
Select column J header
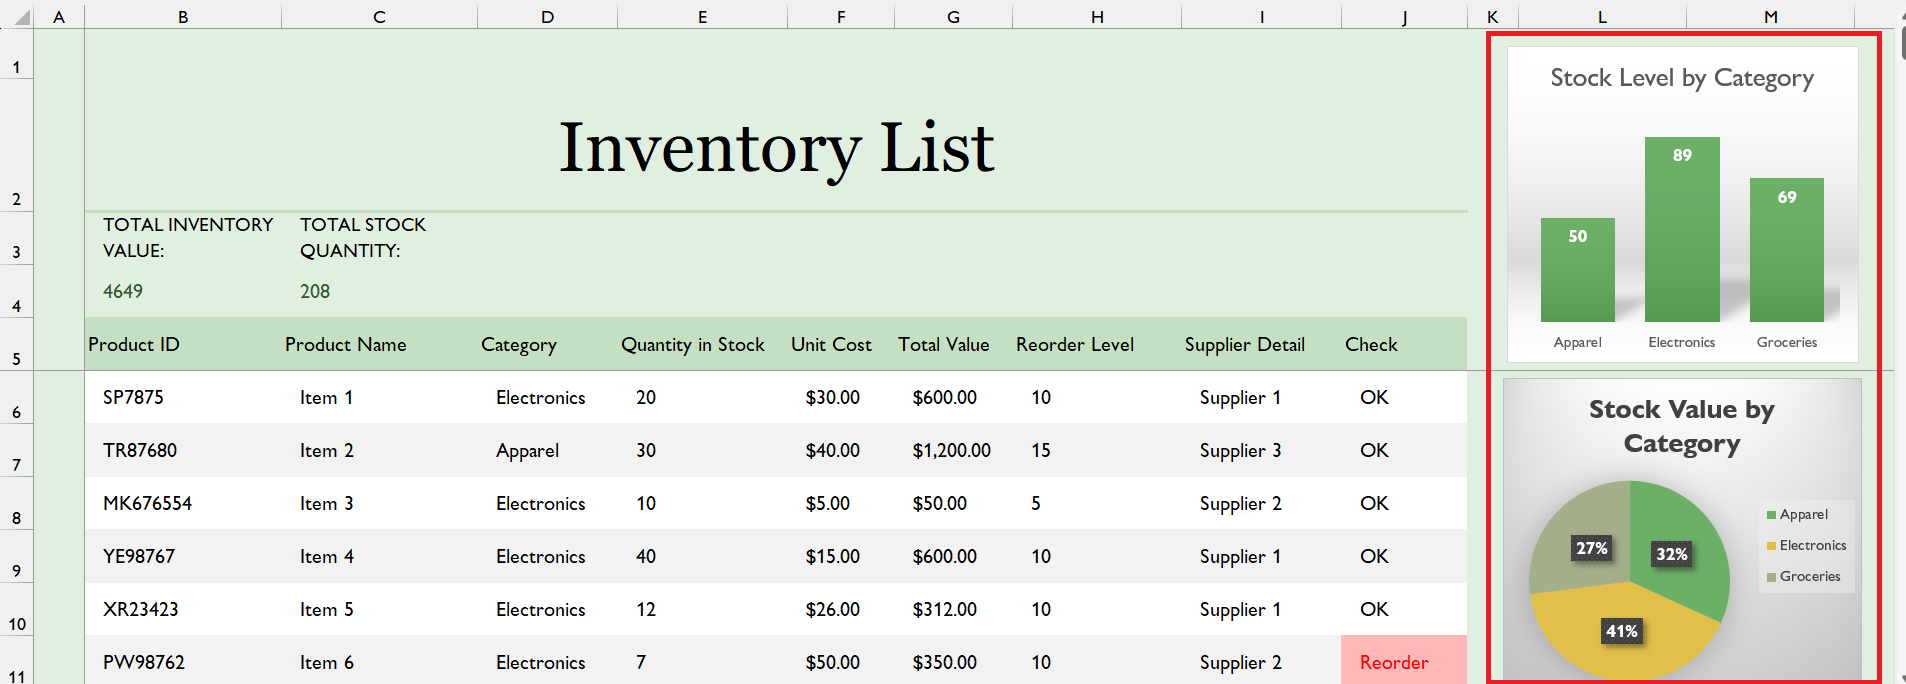1404,17
